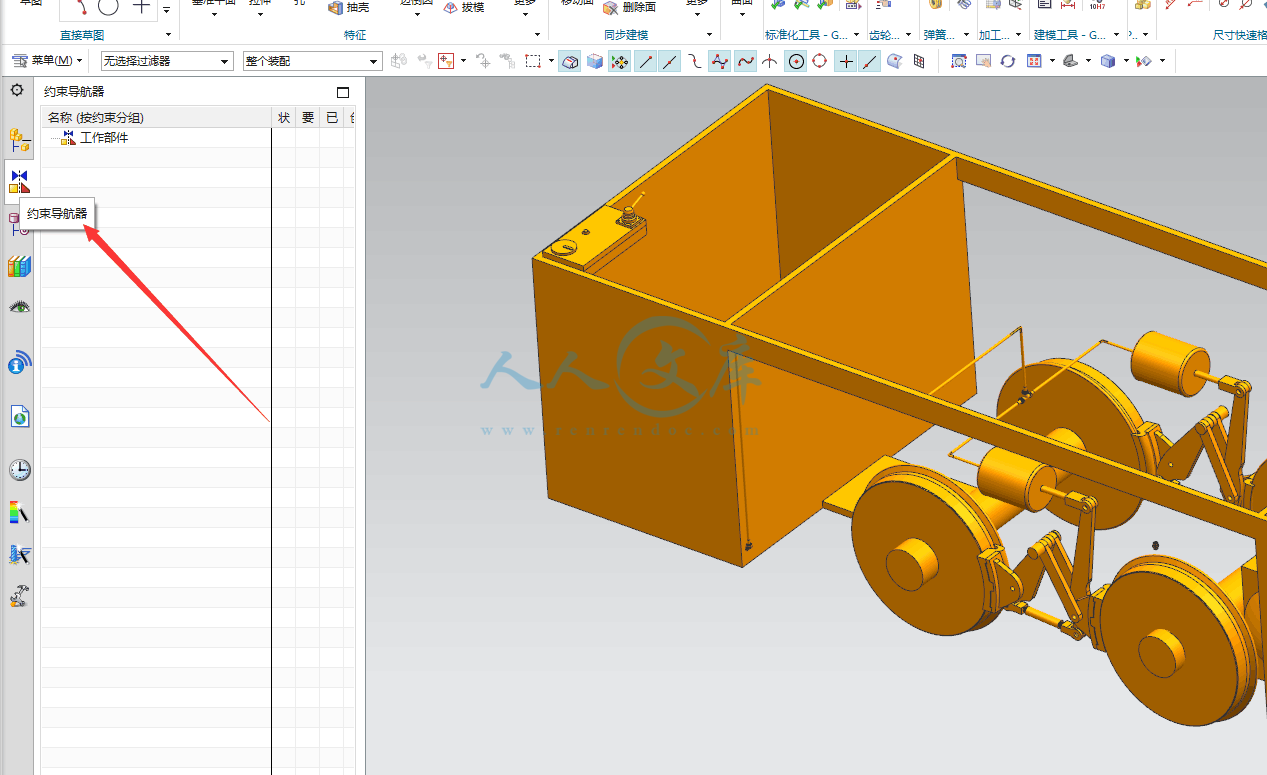Click the Draft (拔模) tool
Screen dimensions: 1267x775
(x=464, y=7)
